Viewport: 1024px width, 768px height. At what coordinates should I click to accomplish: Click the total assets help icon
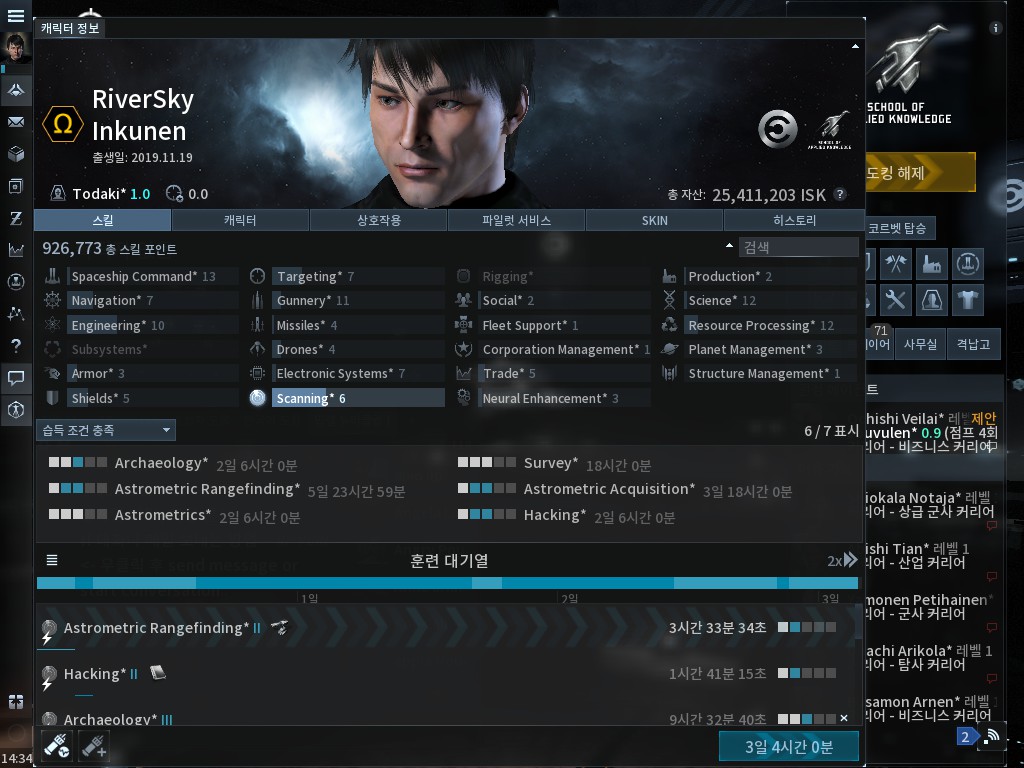(840, 195)
